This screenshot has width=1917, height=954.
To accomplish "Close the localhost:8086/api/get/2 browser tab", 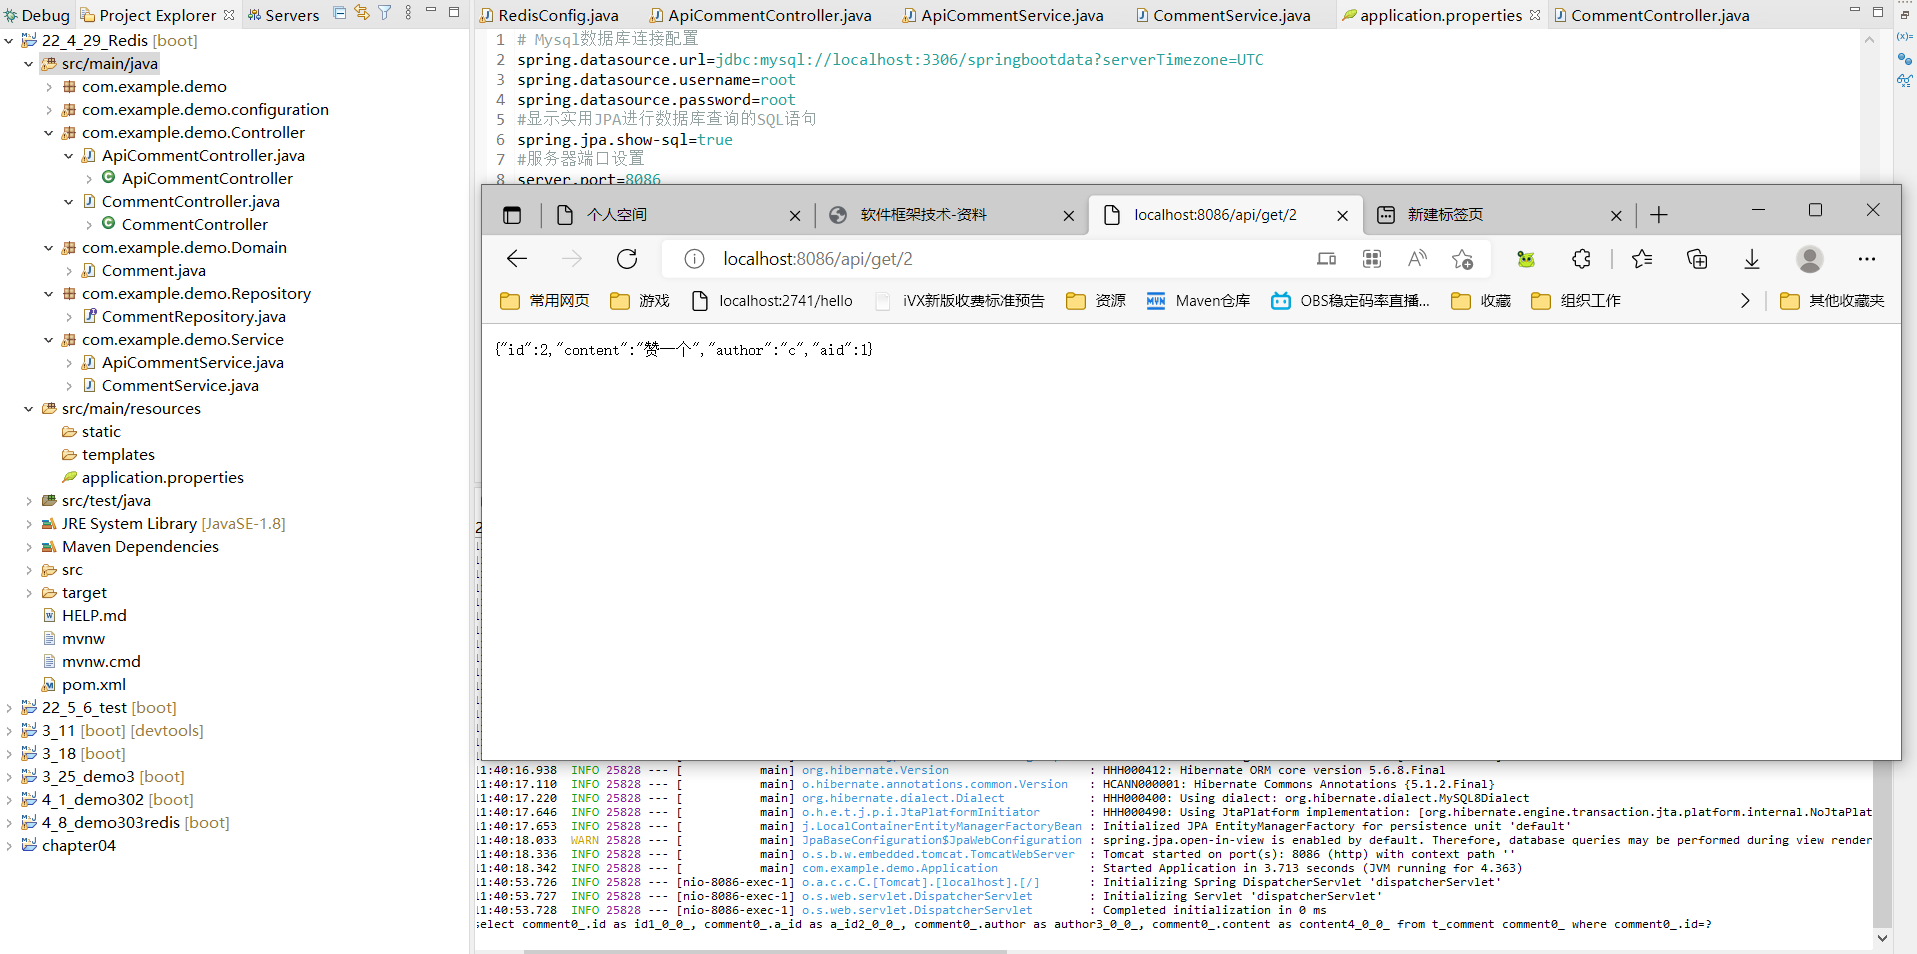I will 1343,215.
